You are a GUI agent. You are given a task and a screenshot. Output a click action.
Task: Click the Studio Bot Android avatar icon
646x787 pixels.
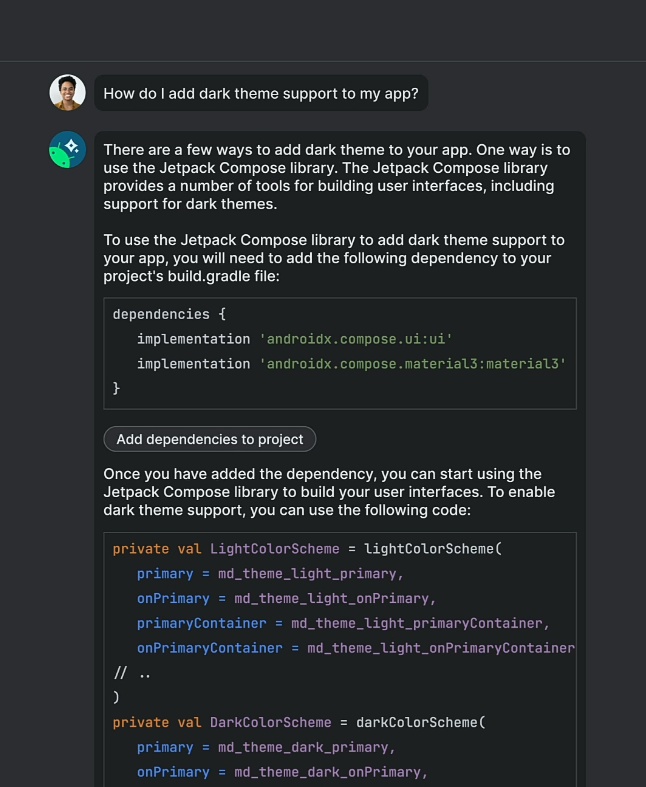(x=67, y=149)
